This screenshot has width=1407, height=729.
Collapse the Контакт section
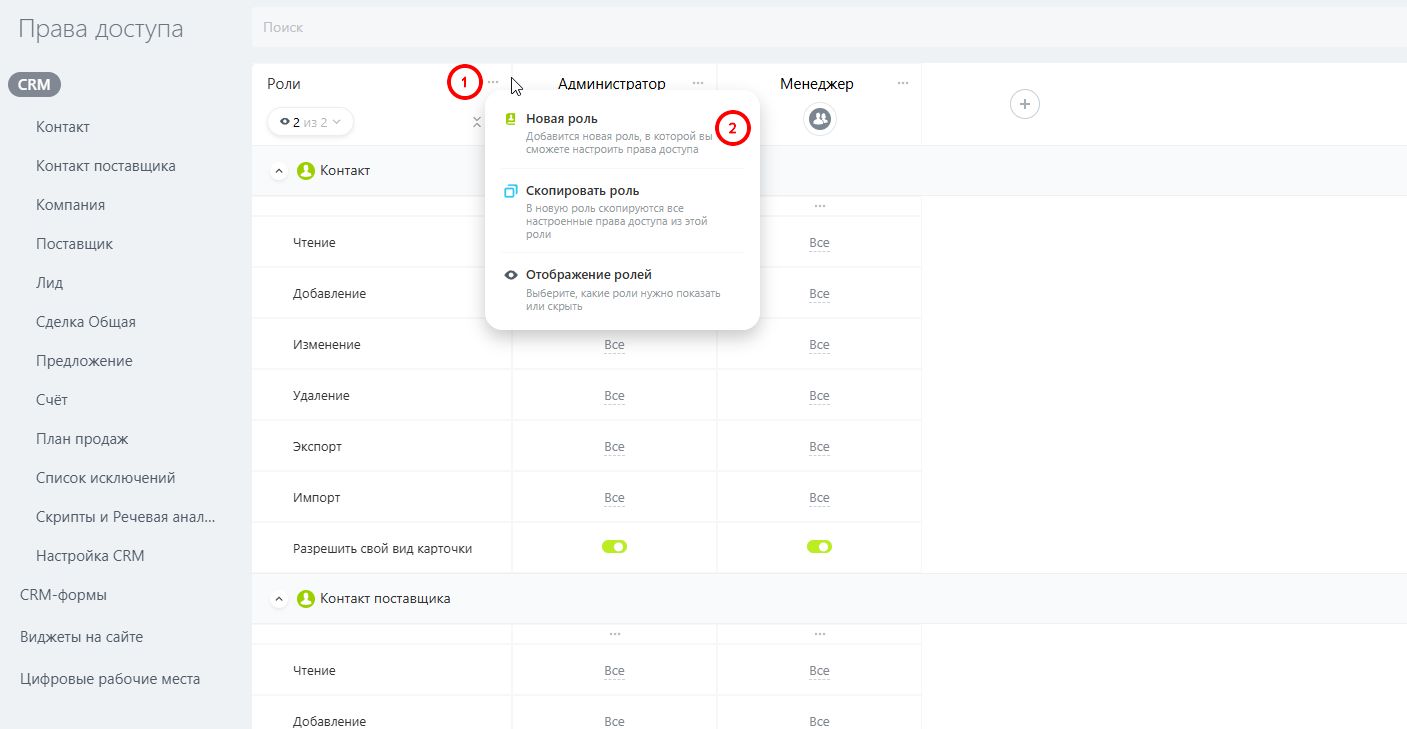pyautogui.click(x=279, y=171)
